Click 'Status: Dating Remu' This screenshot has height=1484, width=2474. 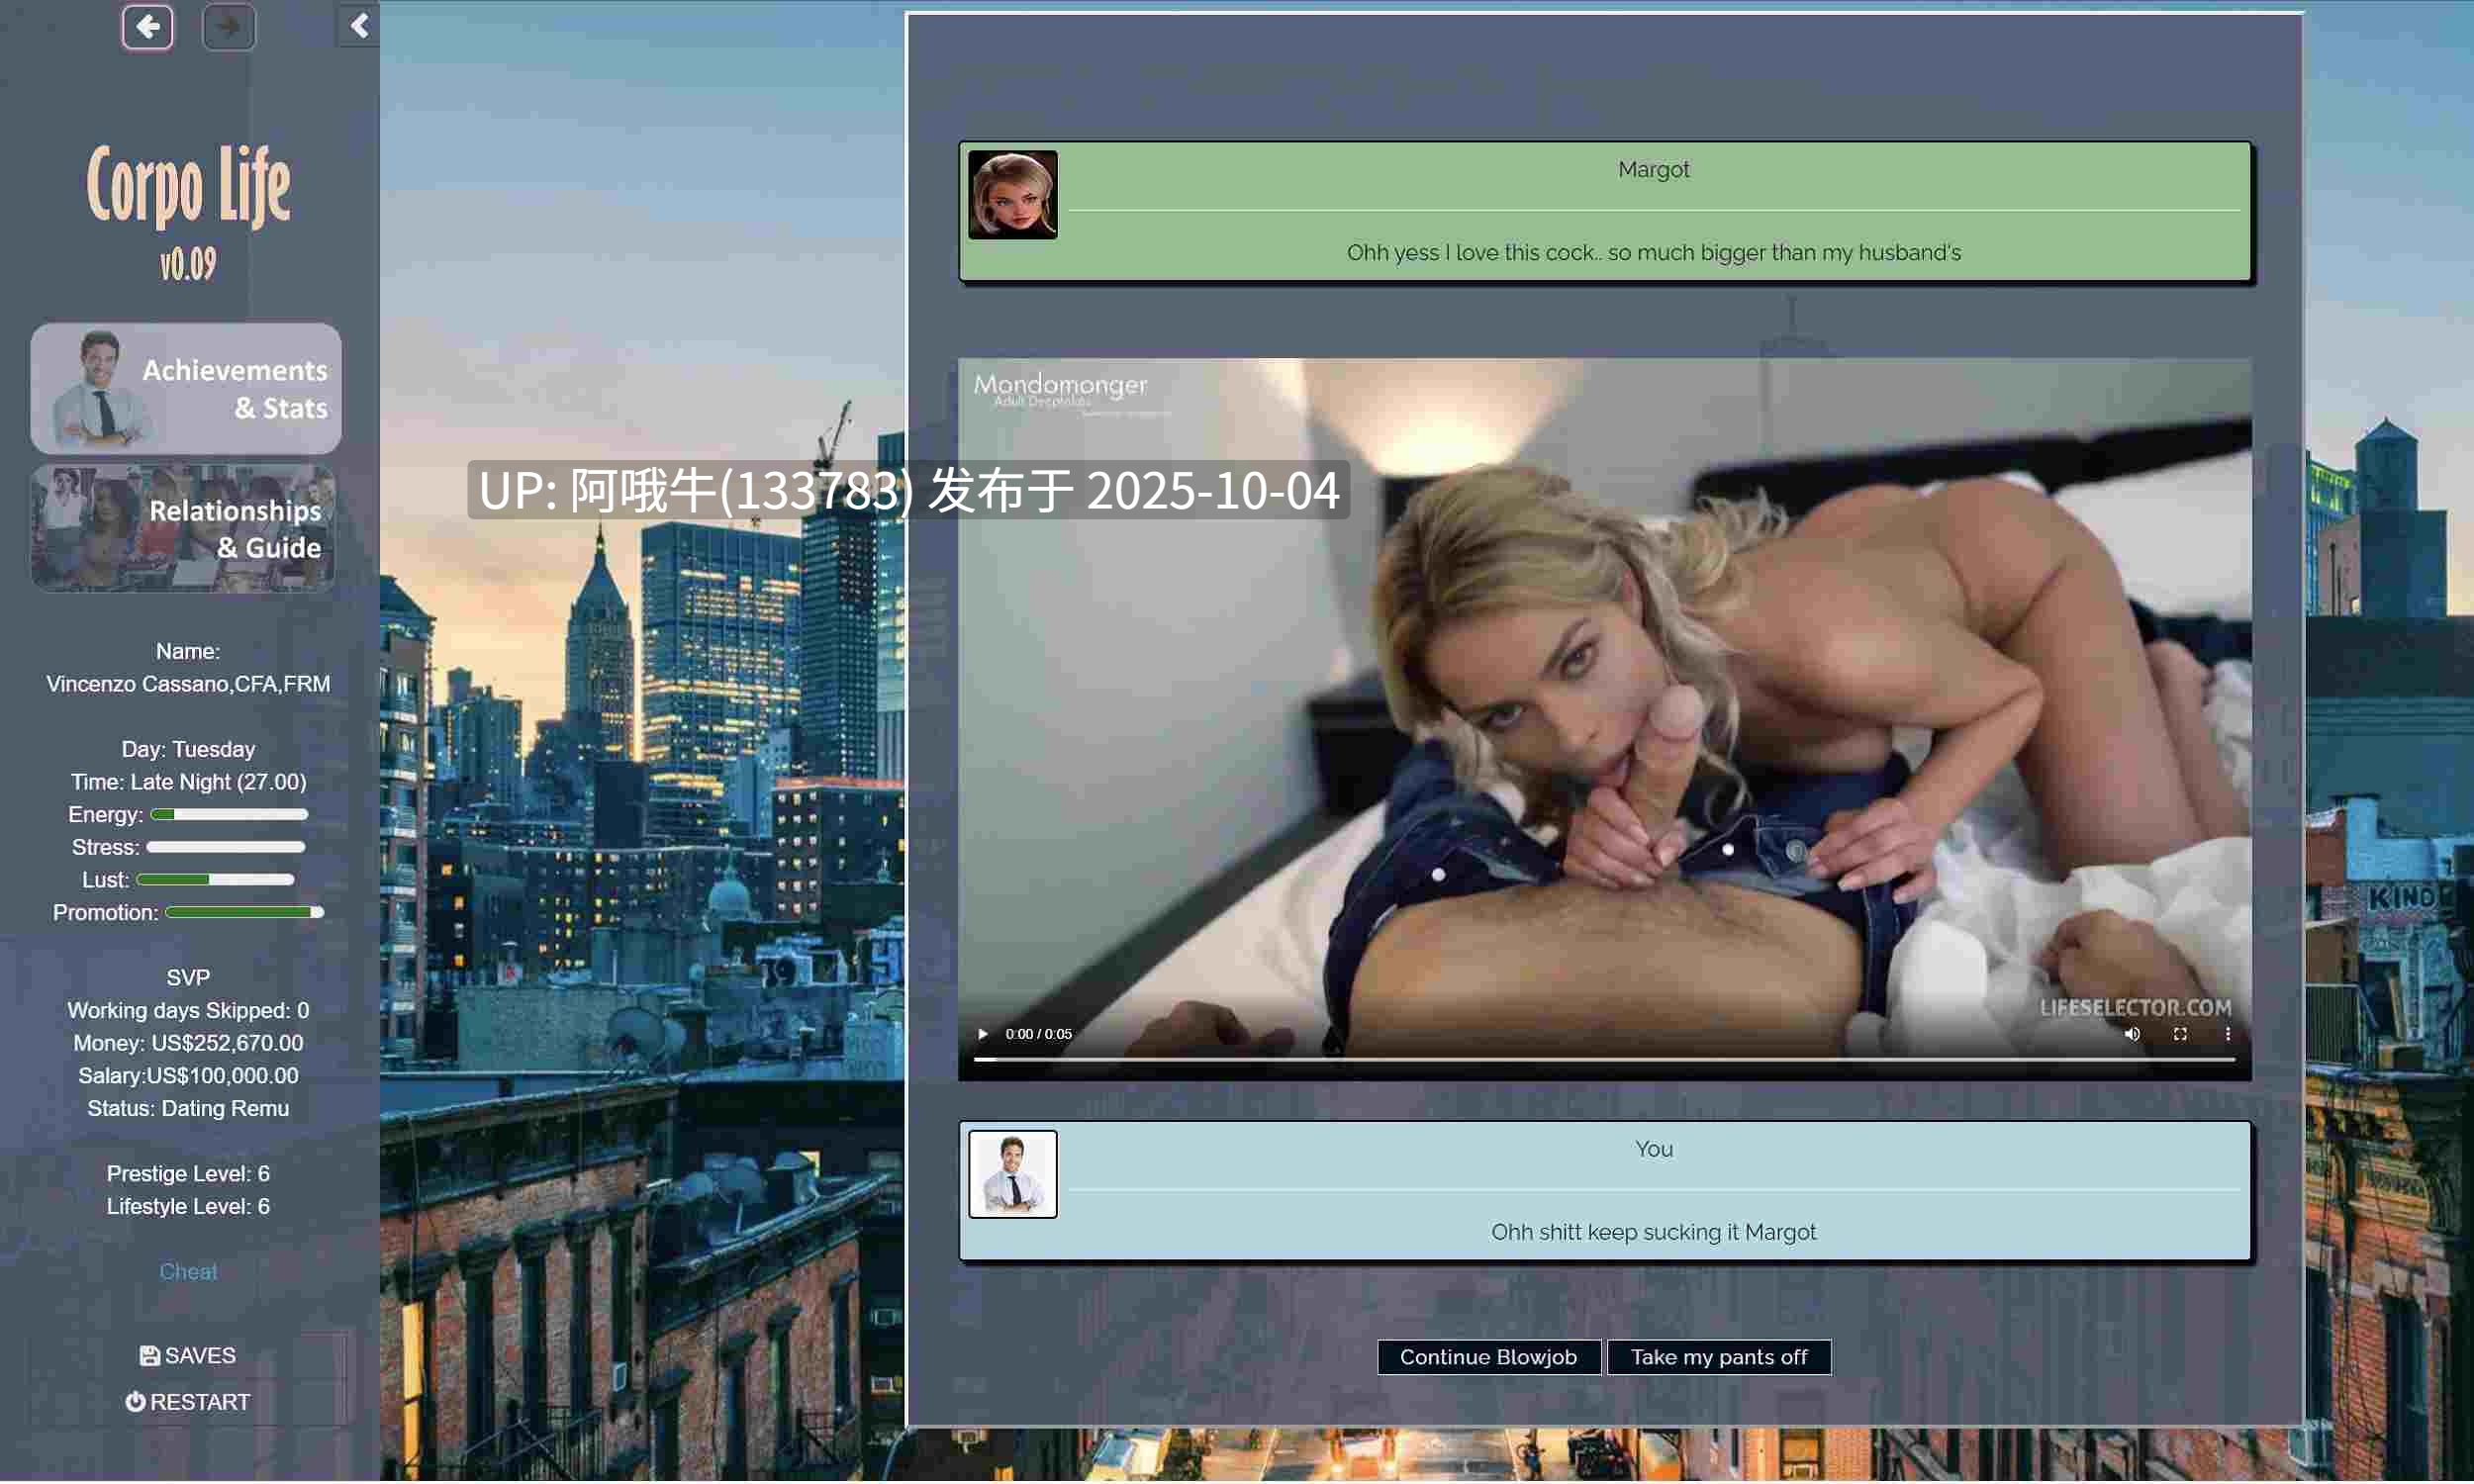pyautogui.click(x=188, y=1109)
